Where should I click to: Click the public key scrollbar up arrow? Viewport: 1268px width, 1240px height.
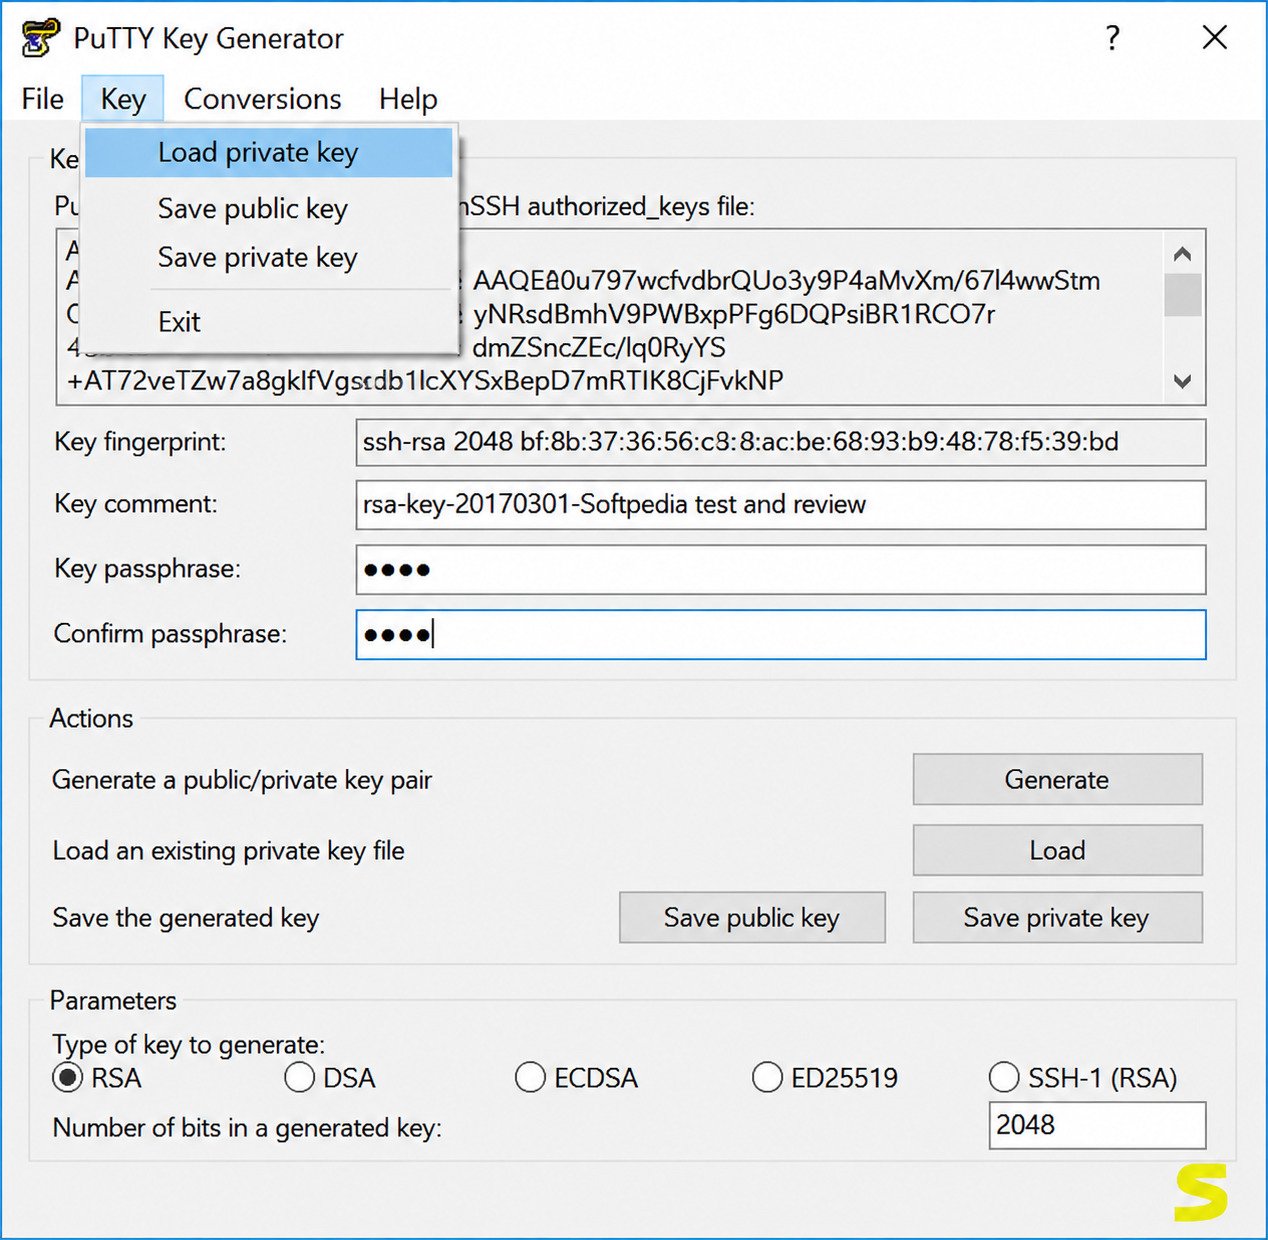pyautogui.click(x=1183, y=254)
